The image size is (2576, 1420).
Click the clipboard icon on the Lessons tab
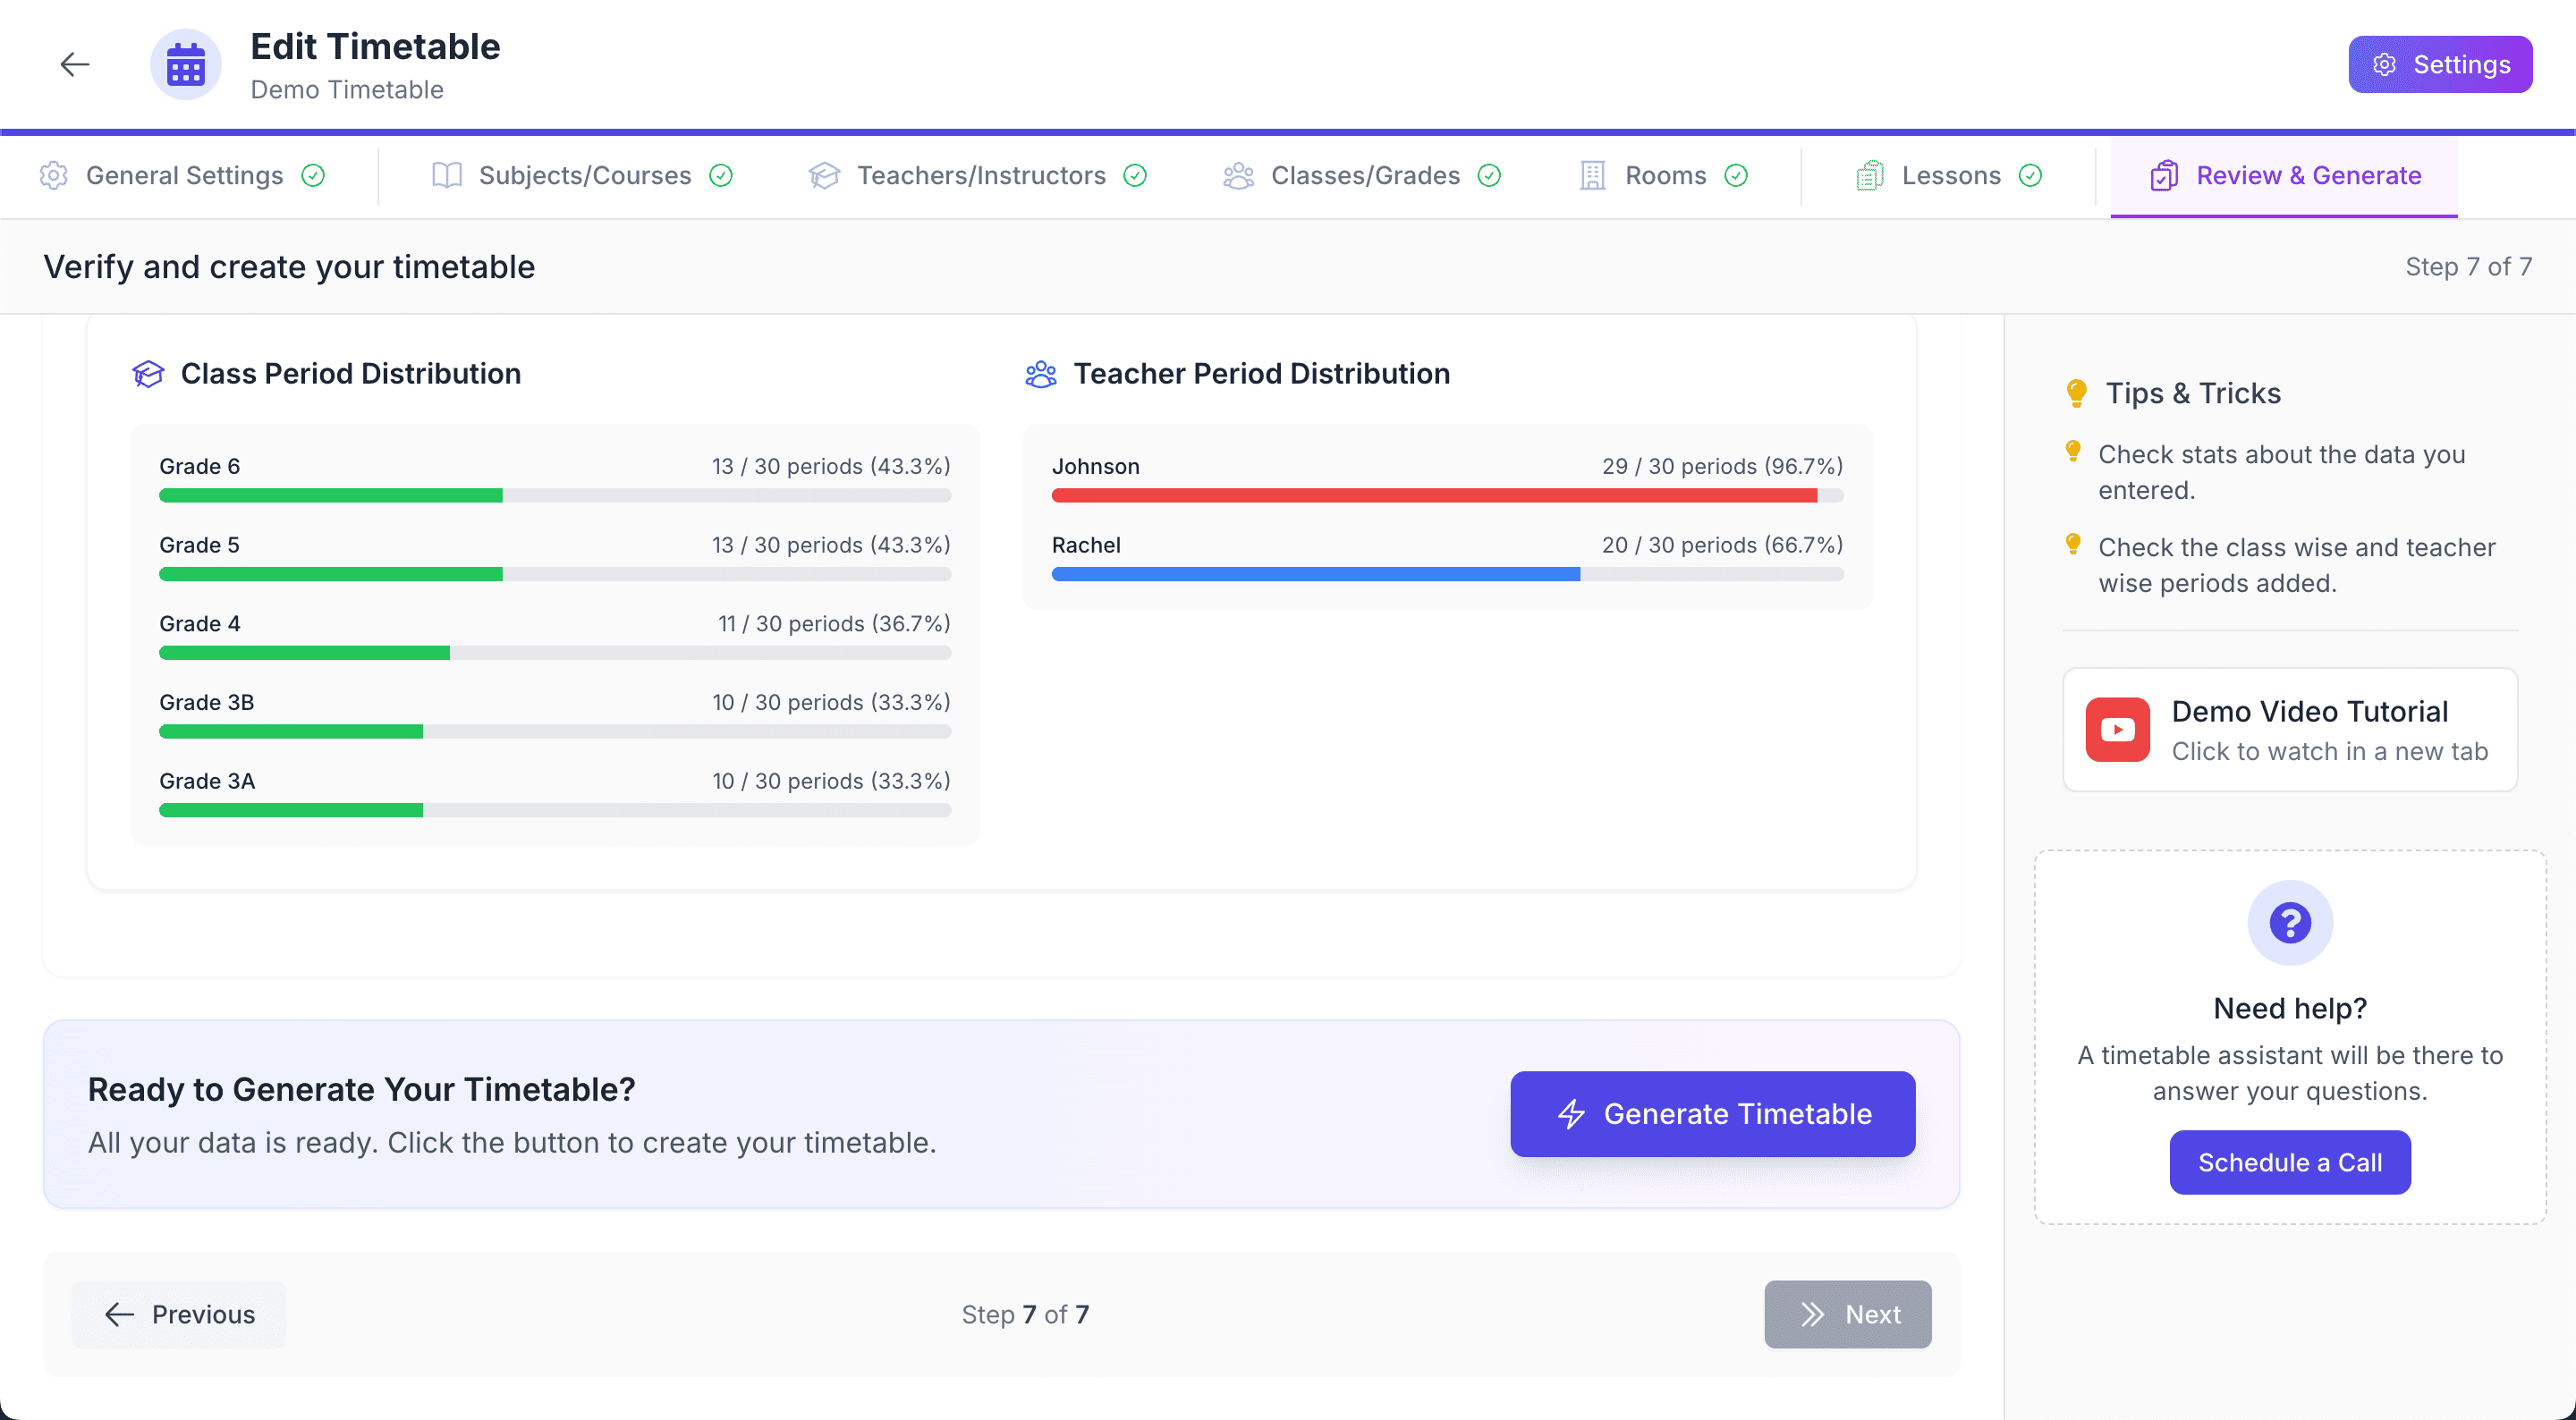[1869, 175]
